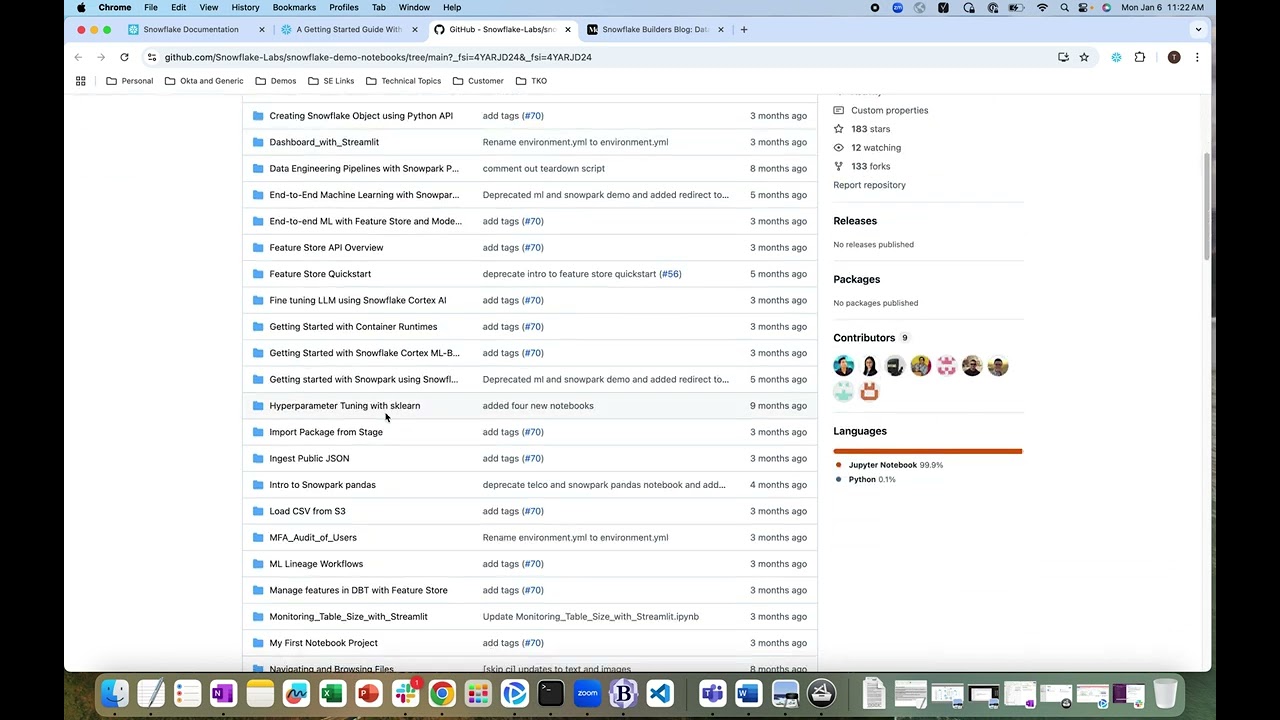This screenshot has height=720, width=1280.
Task: Open the Chrome profile avatar
Action: [1174, 57]
